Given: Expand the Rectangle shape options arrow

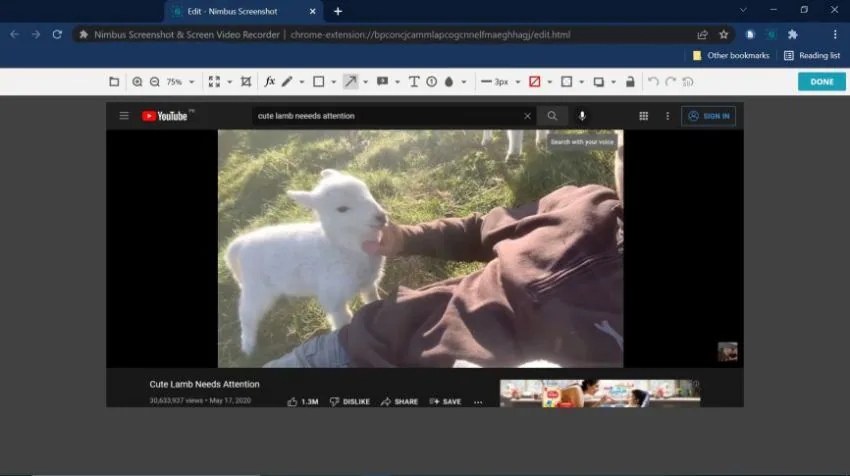Looking at the screenshot, I should 333,82.
